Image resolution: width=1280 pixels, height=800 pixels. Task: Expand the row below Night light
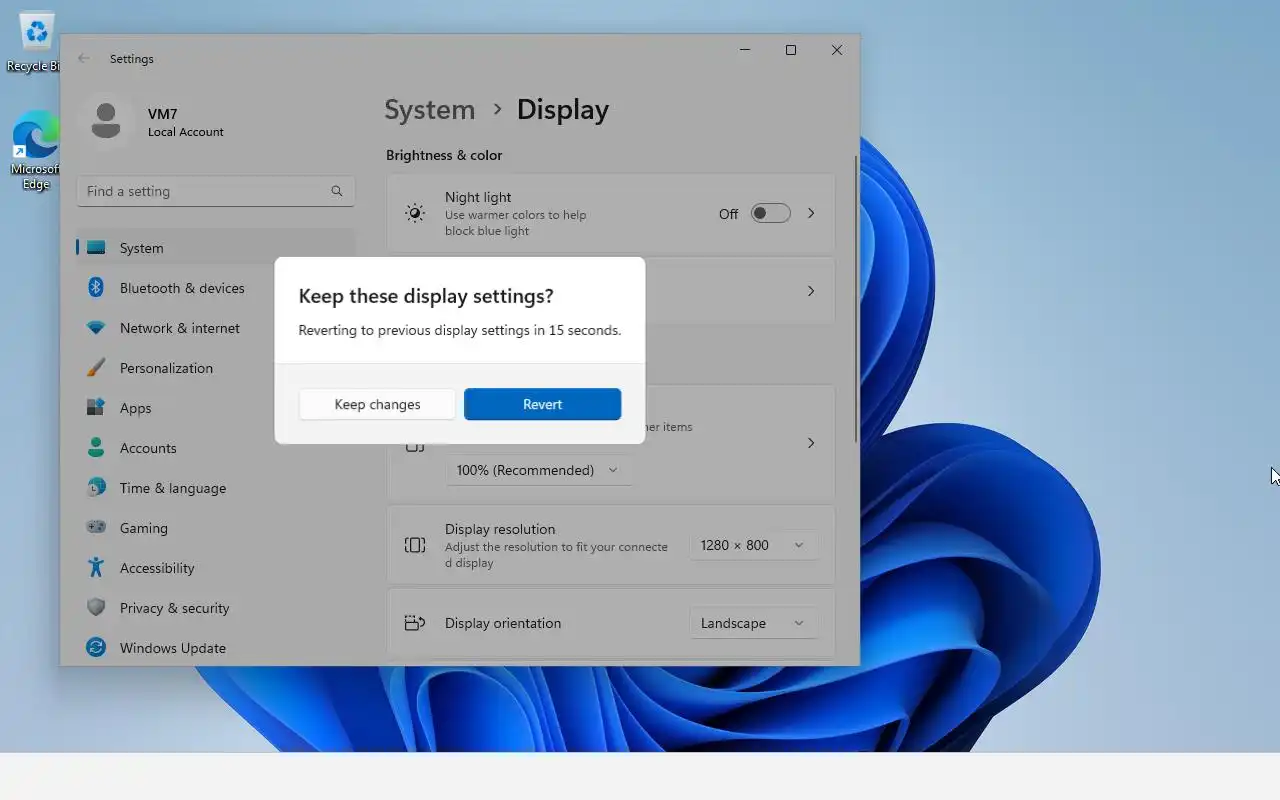pos(811,291)
